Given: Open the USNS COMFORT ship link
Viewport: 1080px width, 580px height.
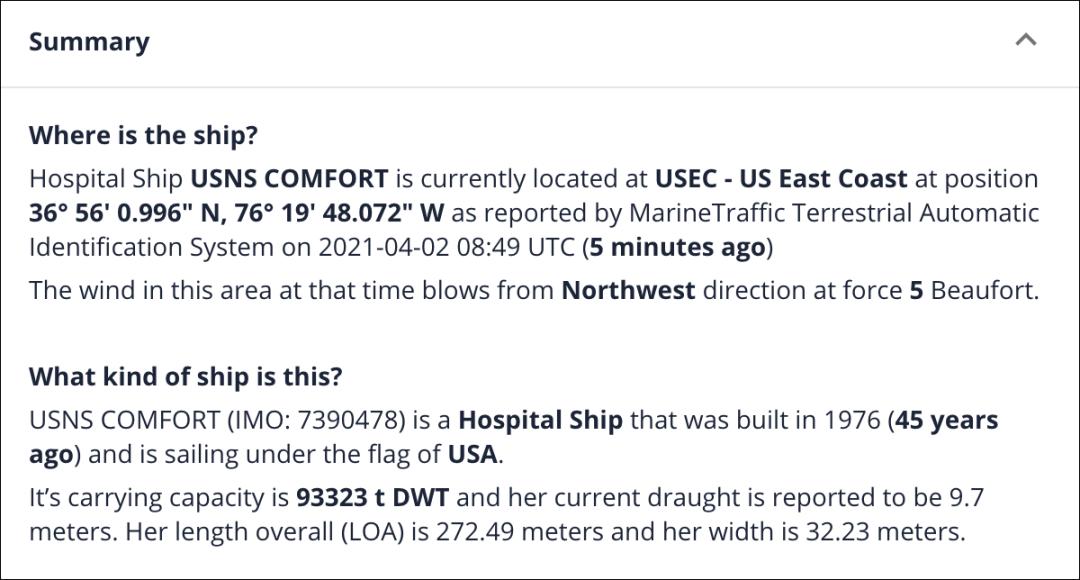Looking at the screenshot, I should pyautogui.click(x=289, y=178).
